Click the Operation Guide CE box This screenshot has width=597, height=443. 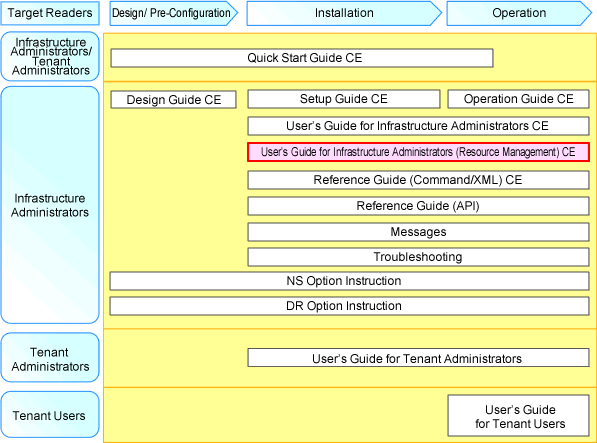519,99
